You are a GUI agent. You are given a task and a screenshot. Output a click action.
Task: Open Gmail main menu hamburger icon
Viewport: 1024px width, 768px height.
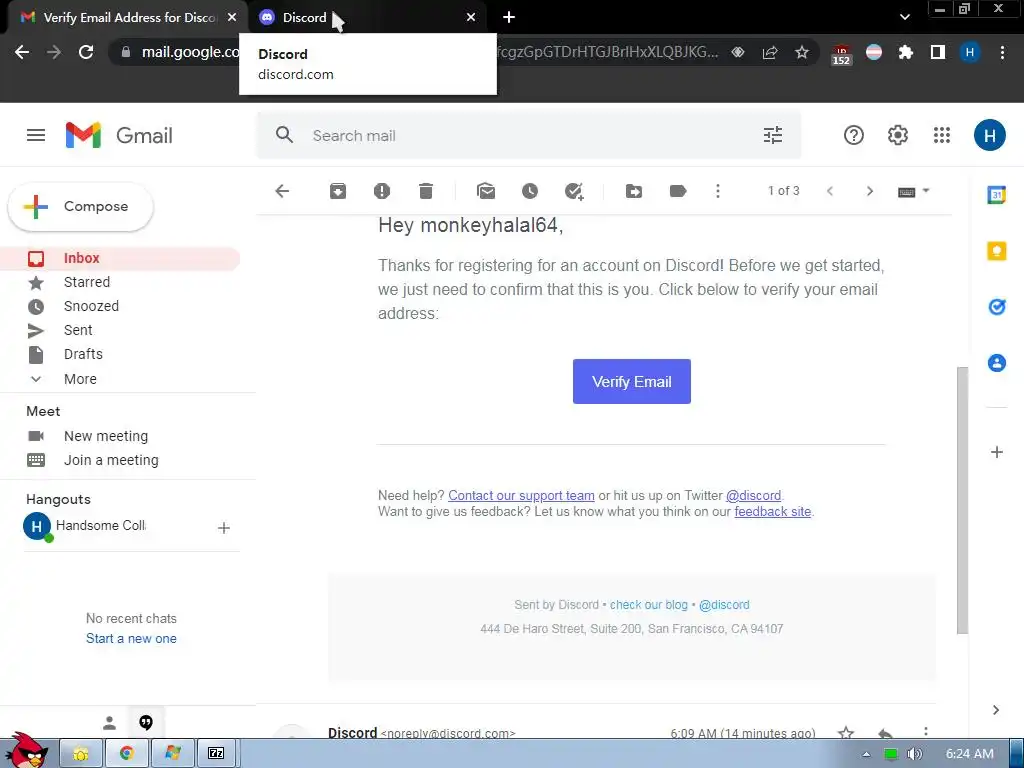point(36,135)
